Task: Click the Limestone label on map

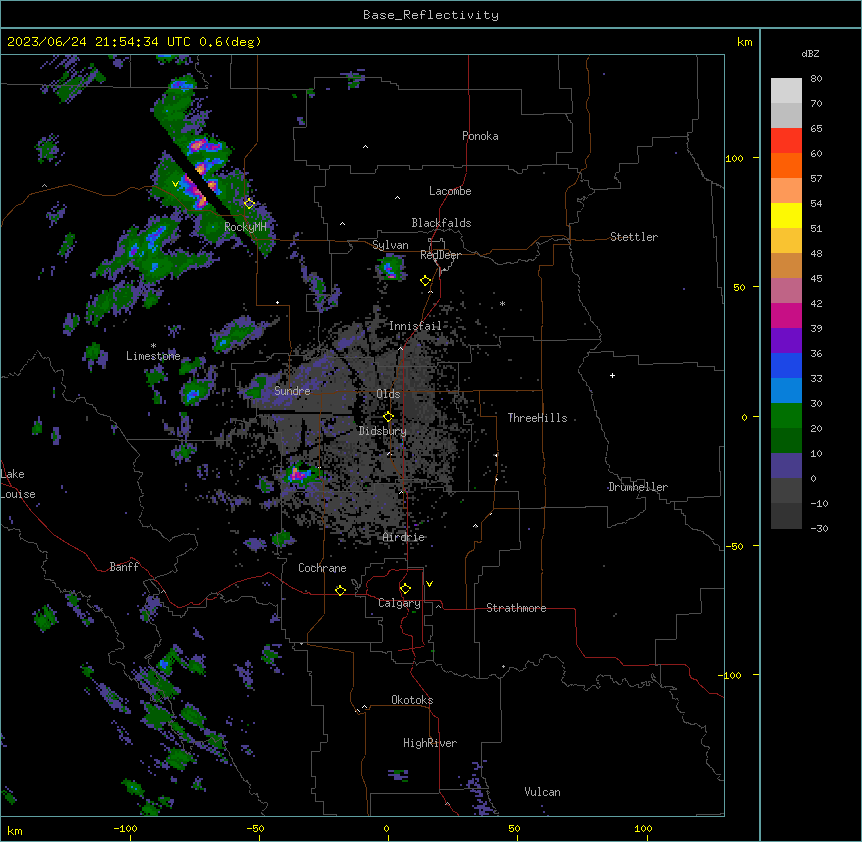Action: tap(153, 356)
